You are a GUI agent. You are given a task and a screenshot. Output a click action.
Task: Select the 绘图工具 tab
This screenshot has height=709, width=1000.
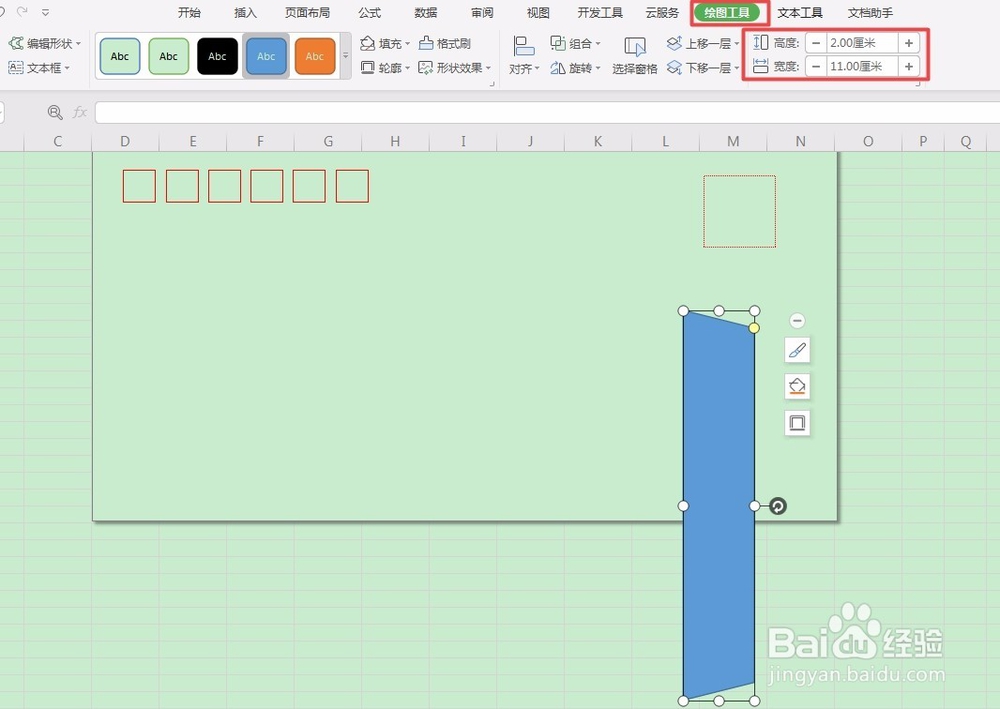727,13
